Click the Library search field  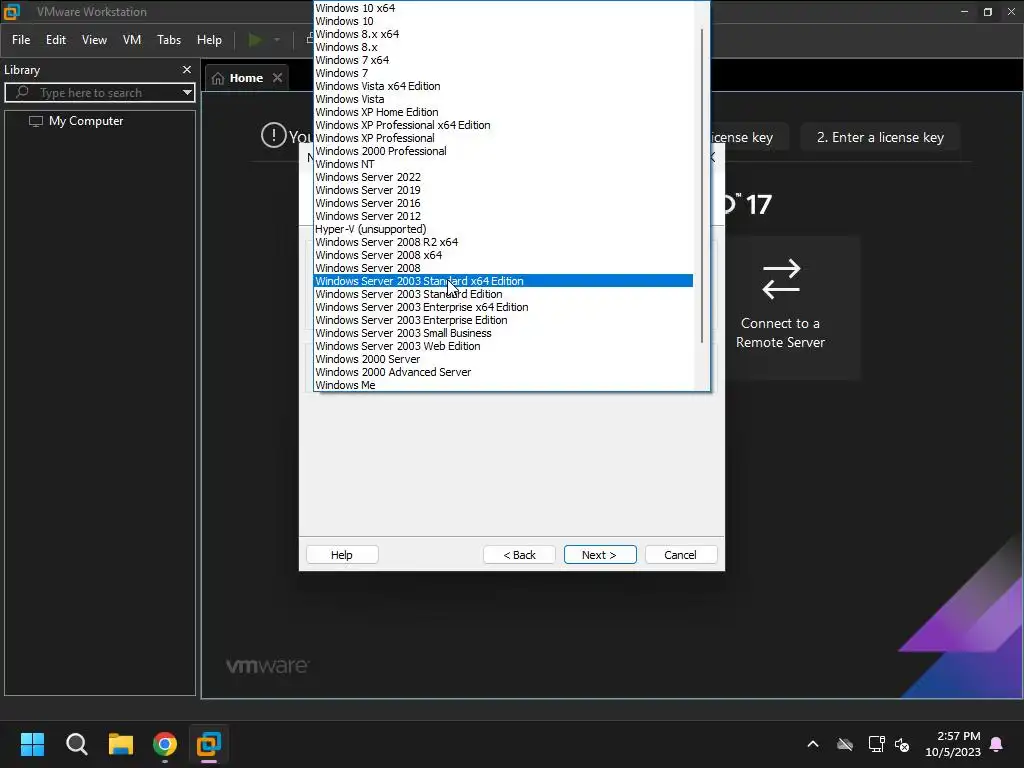[x=100, y=93]
